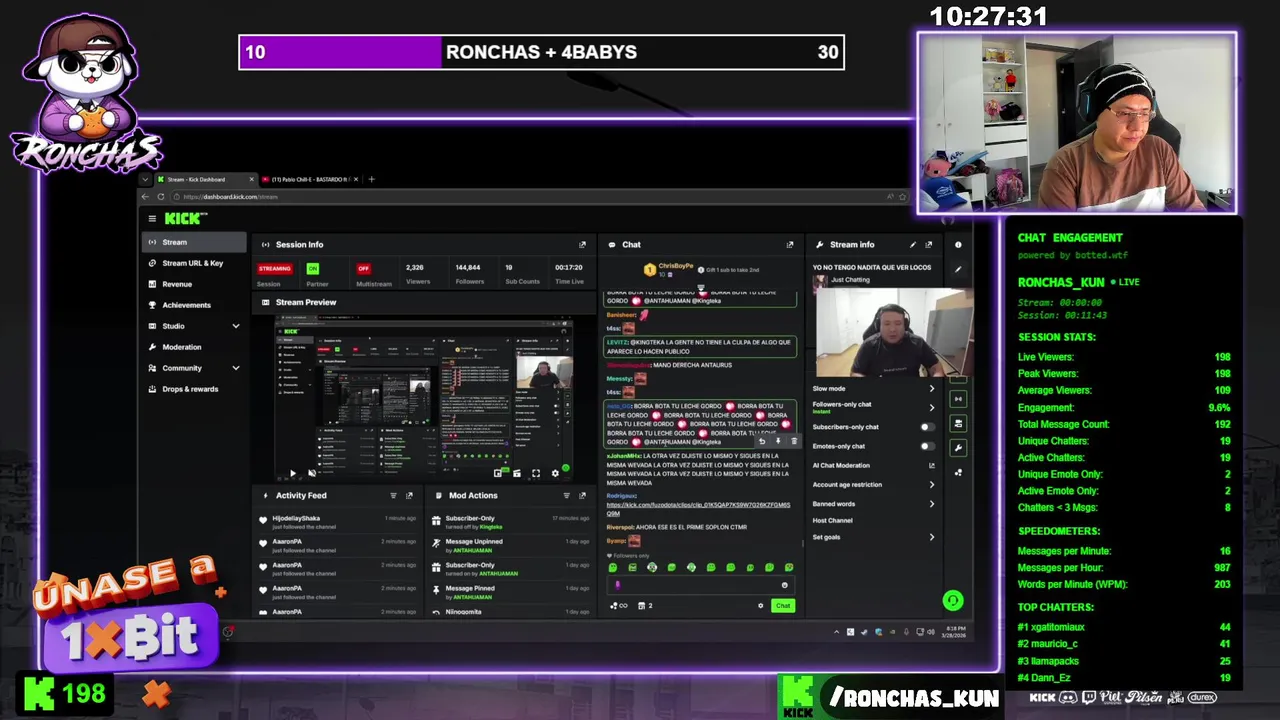The height and width of the screenshot is (720, 1280).
Task: Click HijodeliayShaka follow entry in Activity Feed
Action: click(338, 521)
